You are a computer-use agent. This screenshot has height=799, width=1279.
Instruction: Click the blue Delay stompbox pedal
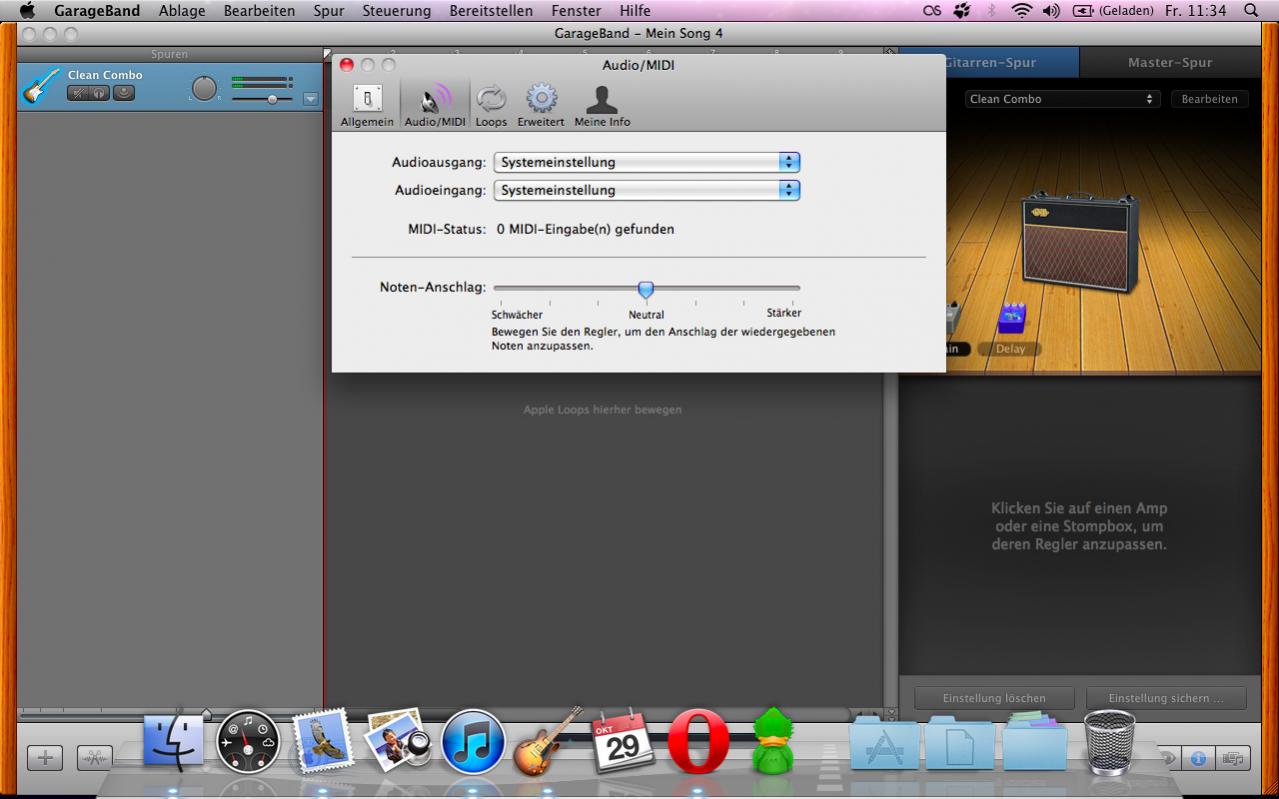[1012, 319]
